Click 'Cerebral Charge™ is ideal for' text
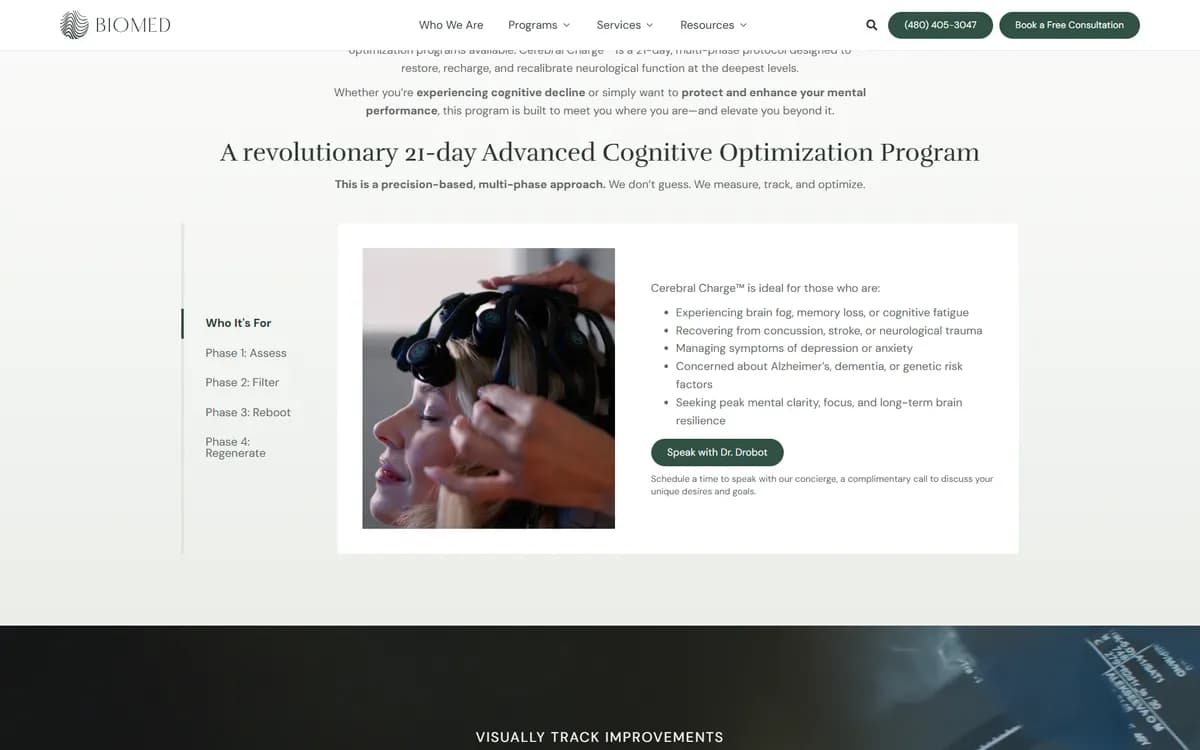 [765, 288]
